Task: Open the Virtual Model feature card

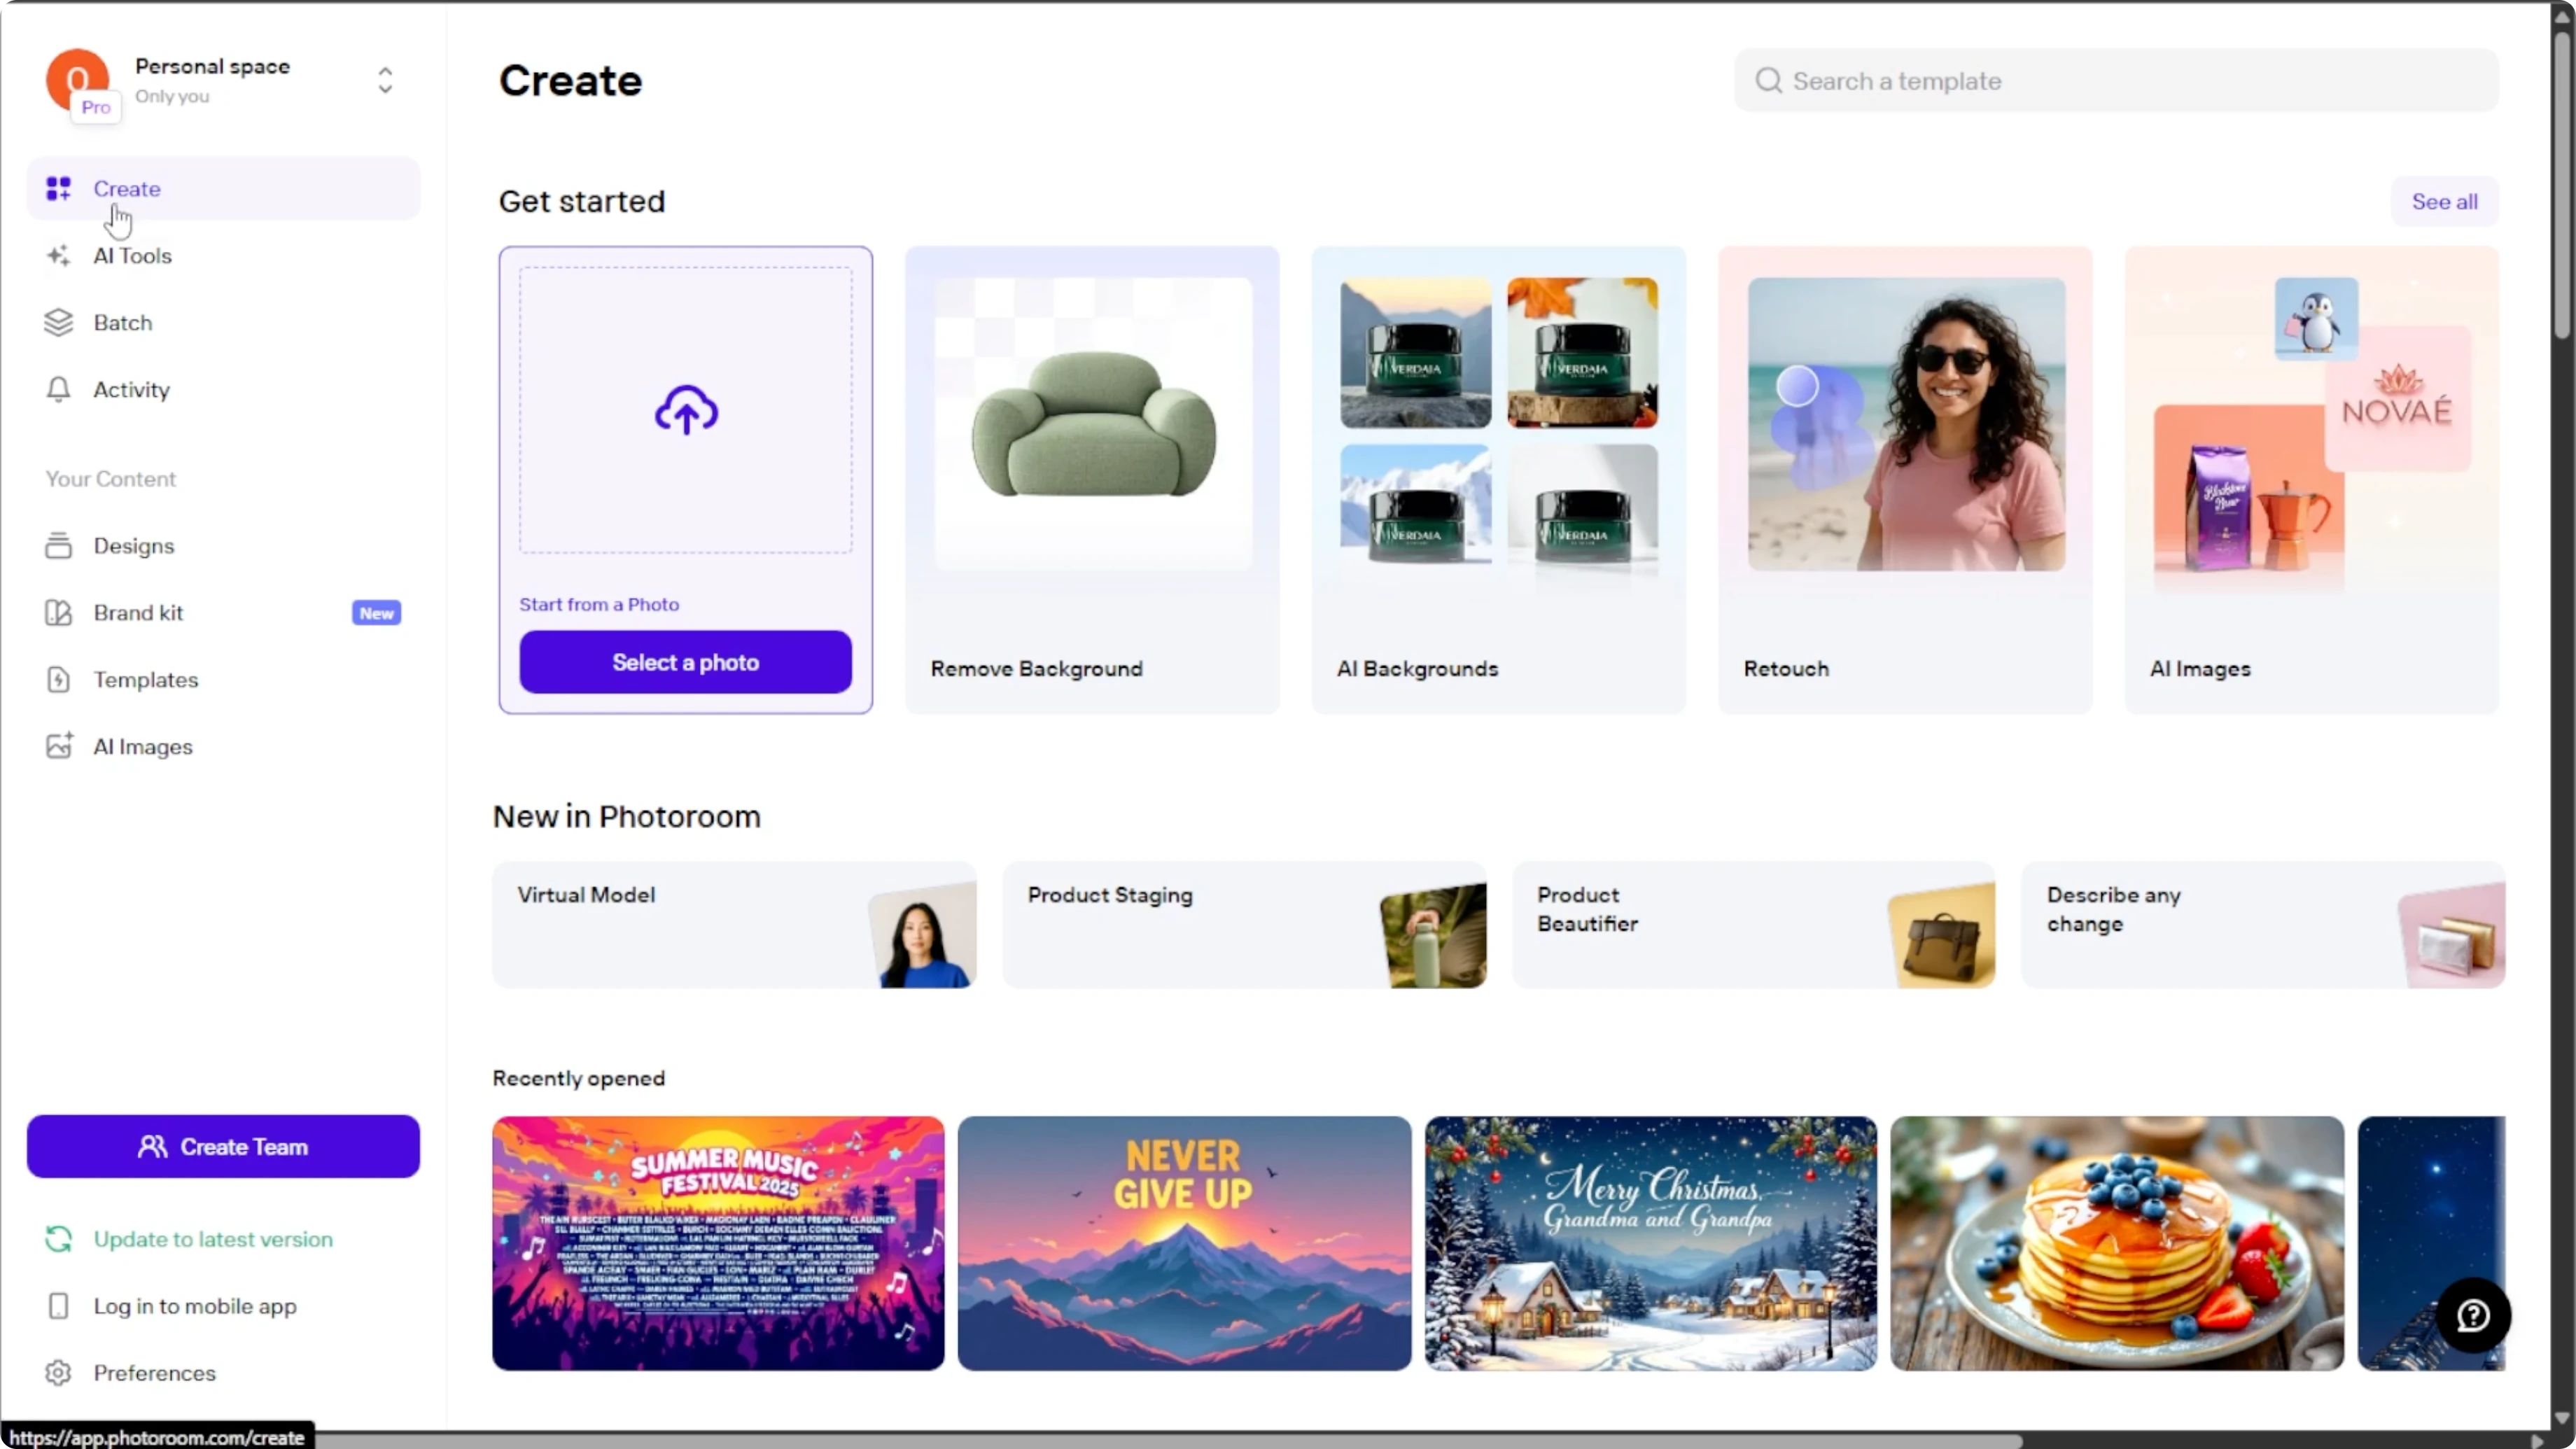Action: [734, 925]
